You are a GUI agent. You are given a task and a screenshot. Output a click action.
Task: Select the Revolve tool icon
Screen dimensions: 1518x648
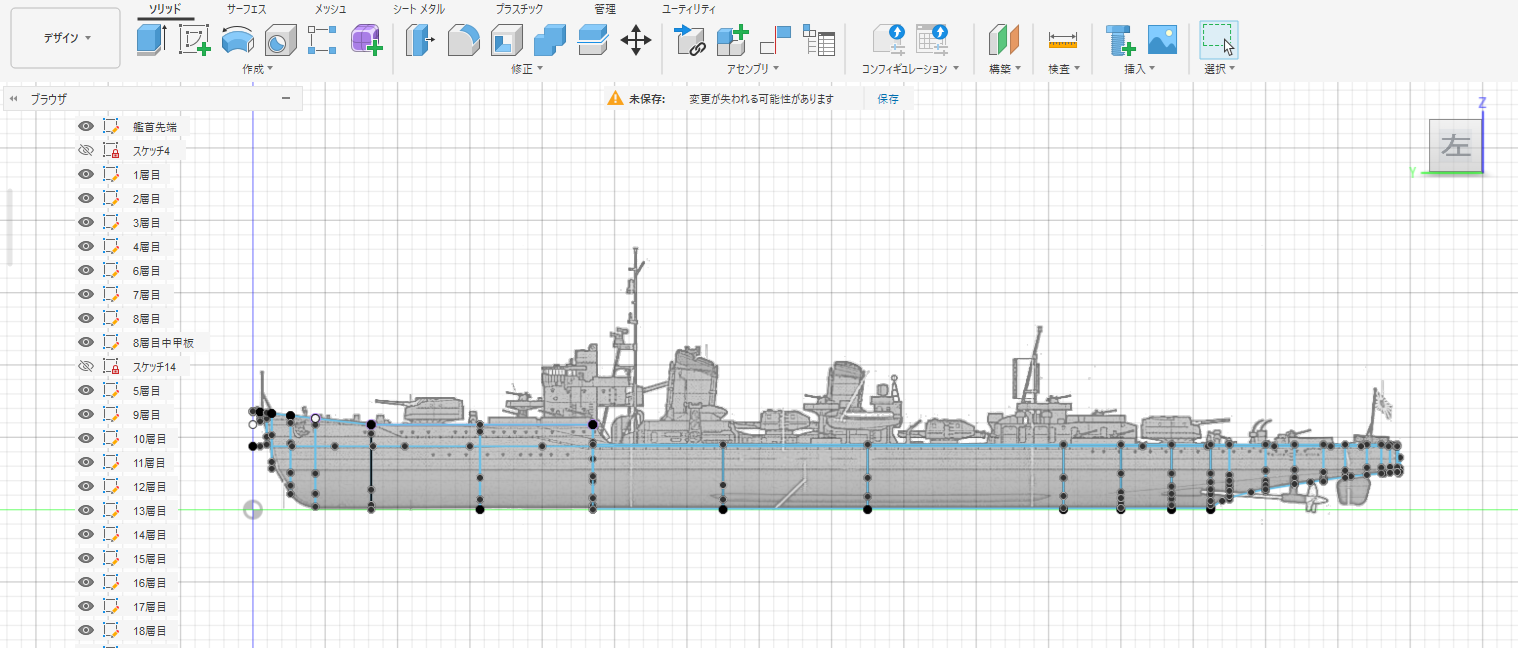pos(237,40)
